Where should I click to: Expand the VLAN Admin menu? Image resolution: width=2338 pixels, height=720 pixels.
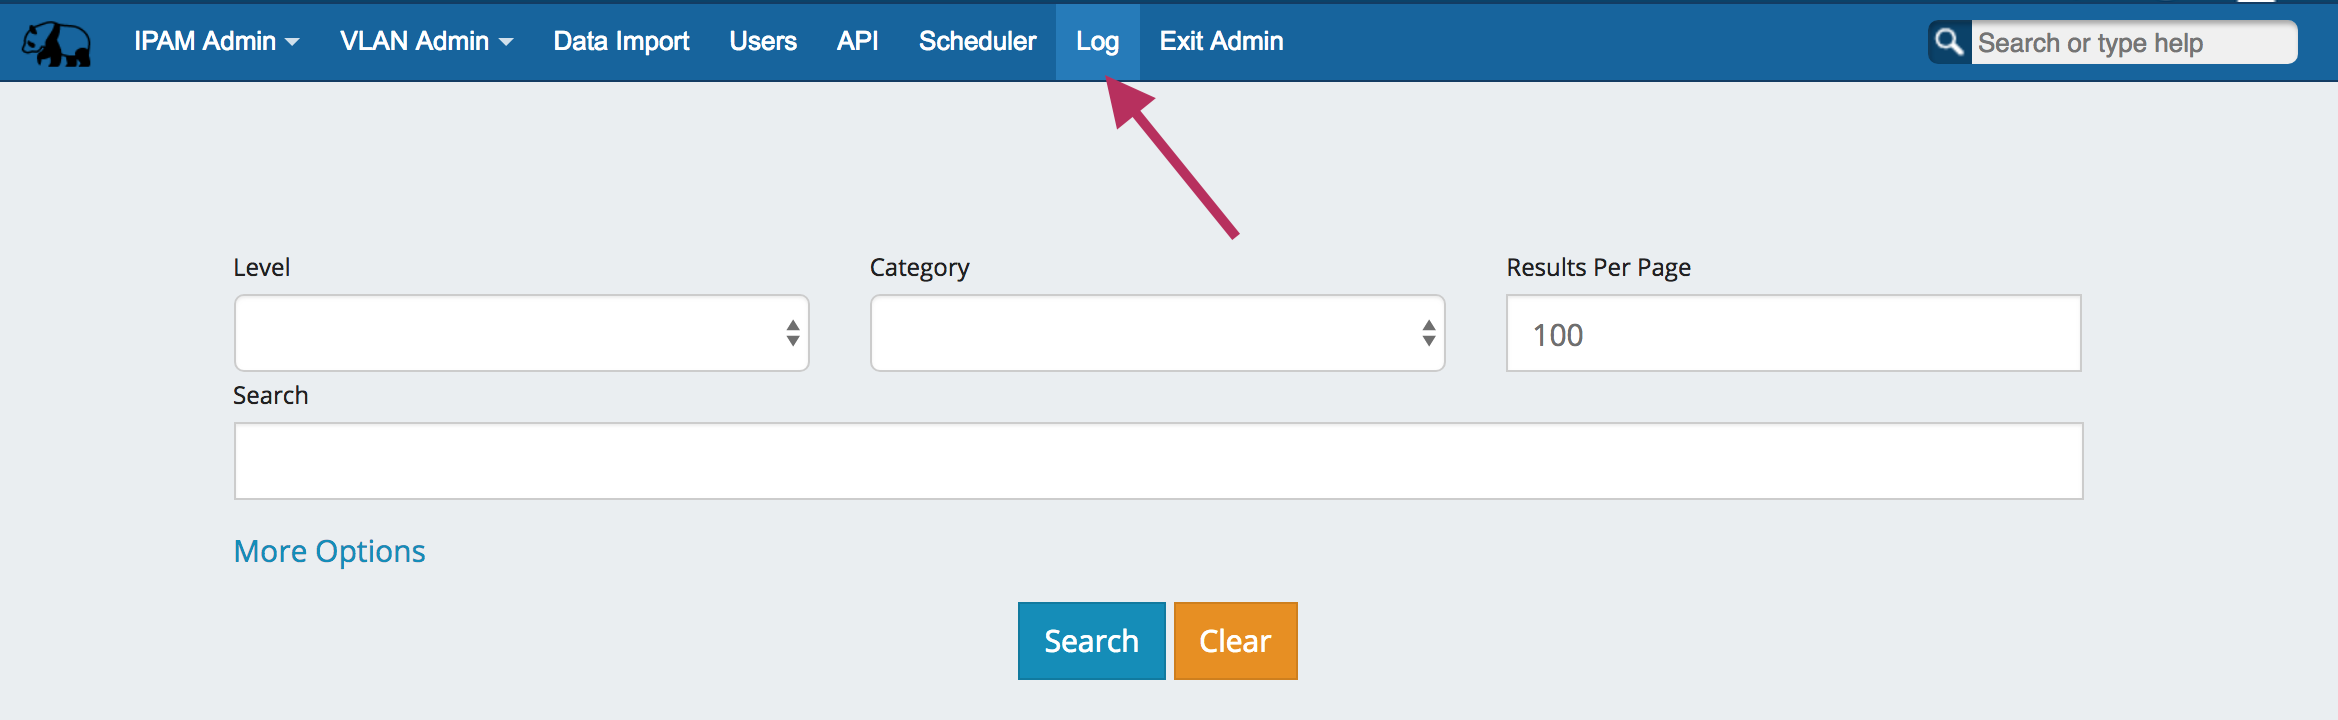(x=426, y=41)
